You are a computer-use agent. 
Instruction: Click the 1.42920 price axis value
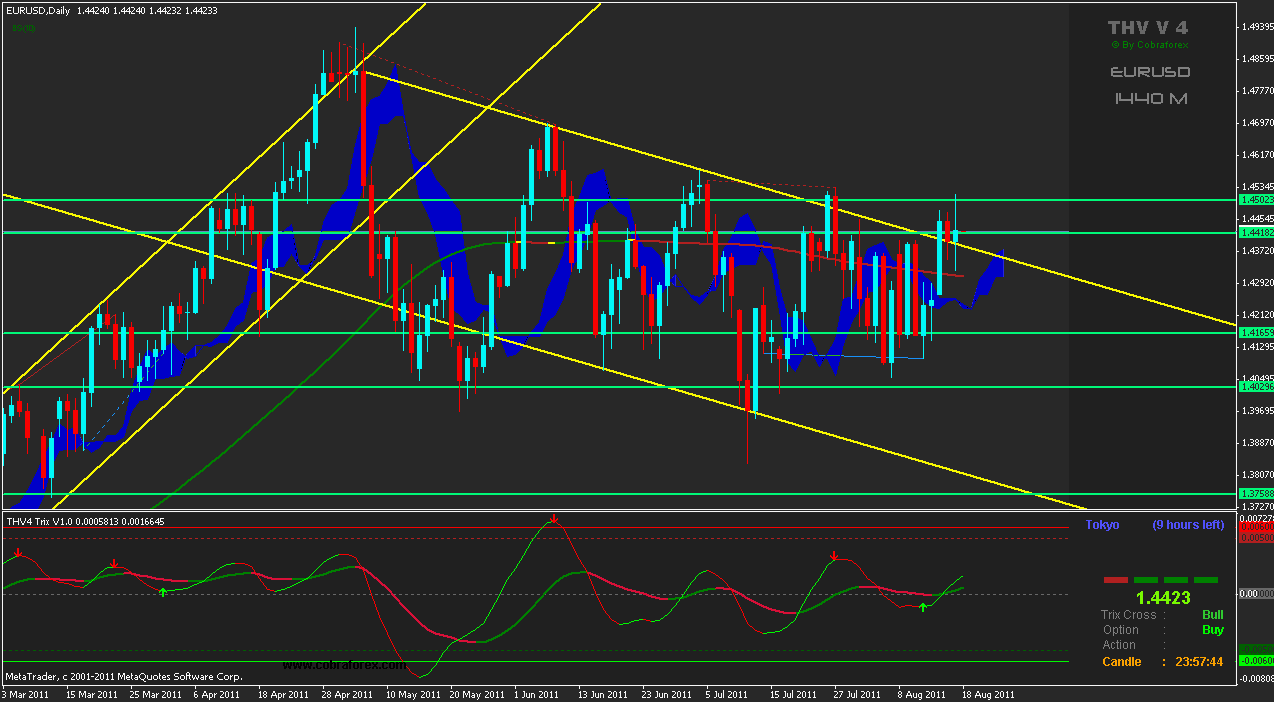pos(1256,283)
